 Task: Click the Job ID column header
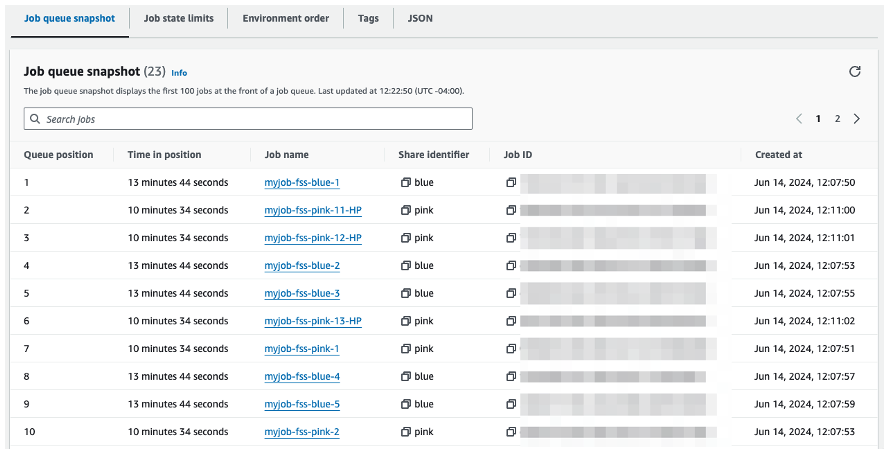pos(518,155)
